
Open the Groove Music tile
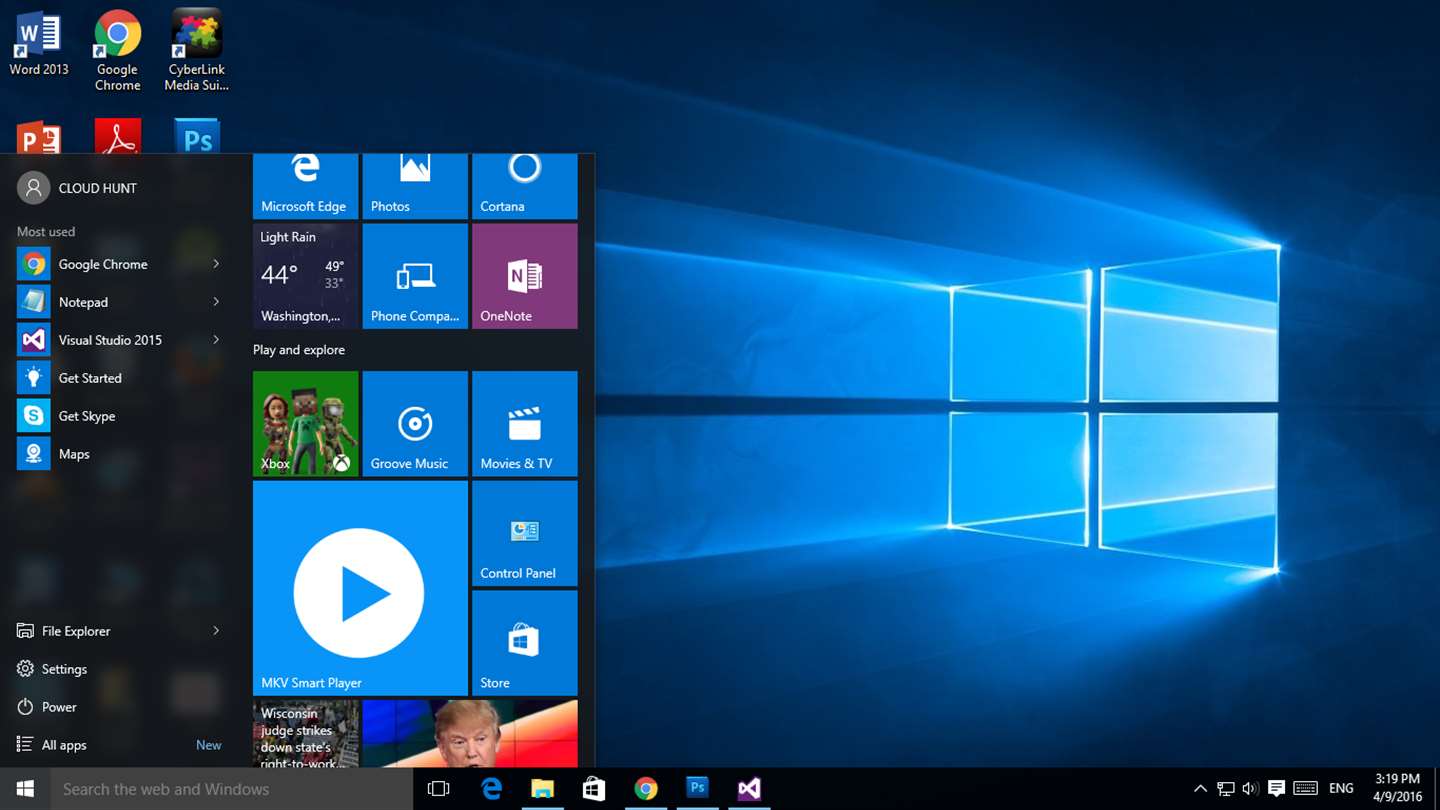click(415, 424)
